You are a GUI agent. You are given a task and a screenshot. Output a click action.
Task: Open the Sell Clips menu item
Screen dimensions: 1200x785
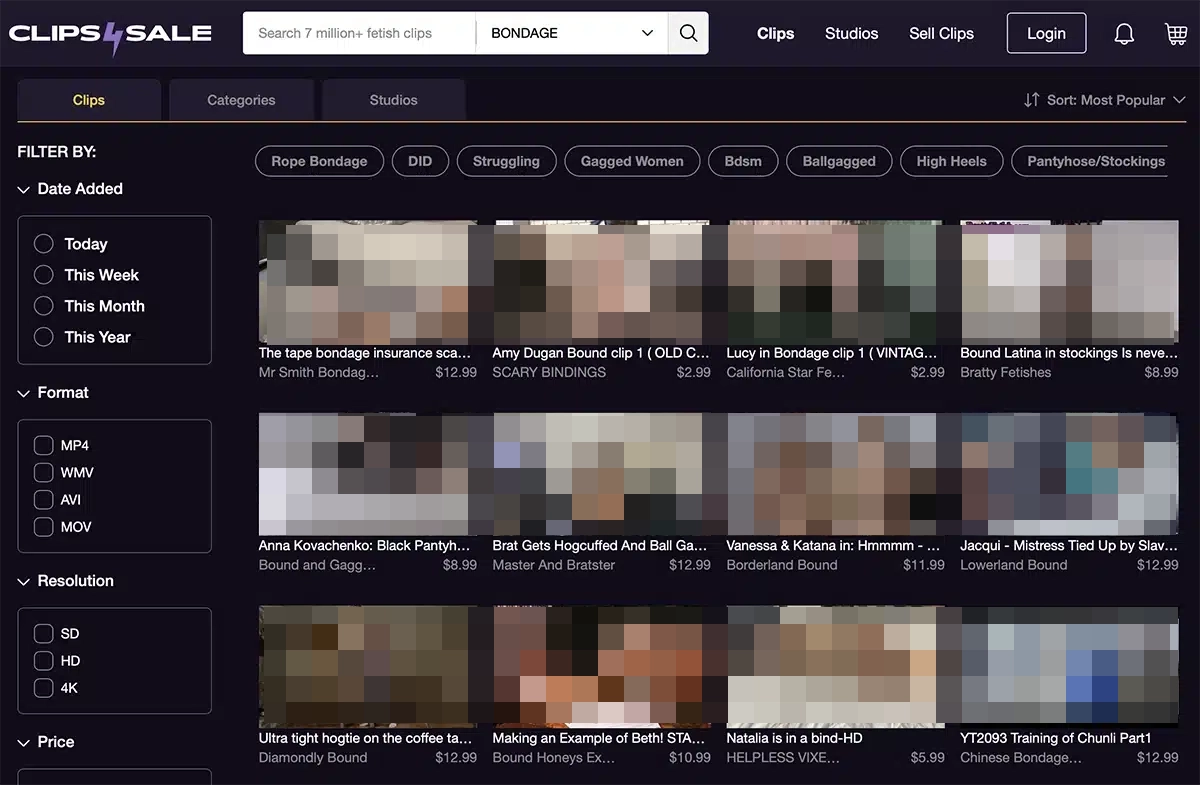pos(940,33)
